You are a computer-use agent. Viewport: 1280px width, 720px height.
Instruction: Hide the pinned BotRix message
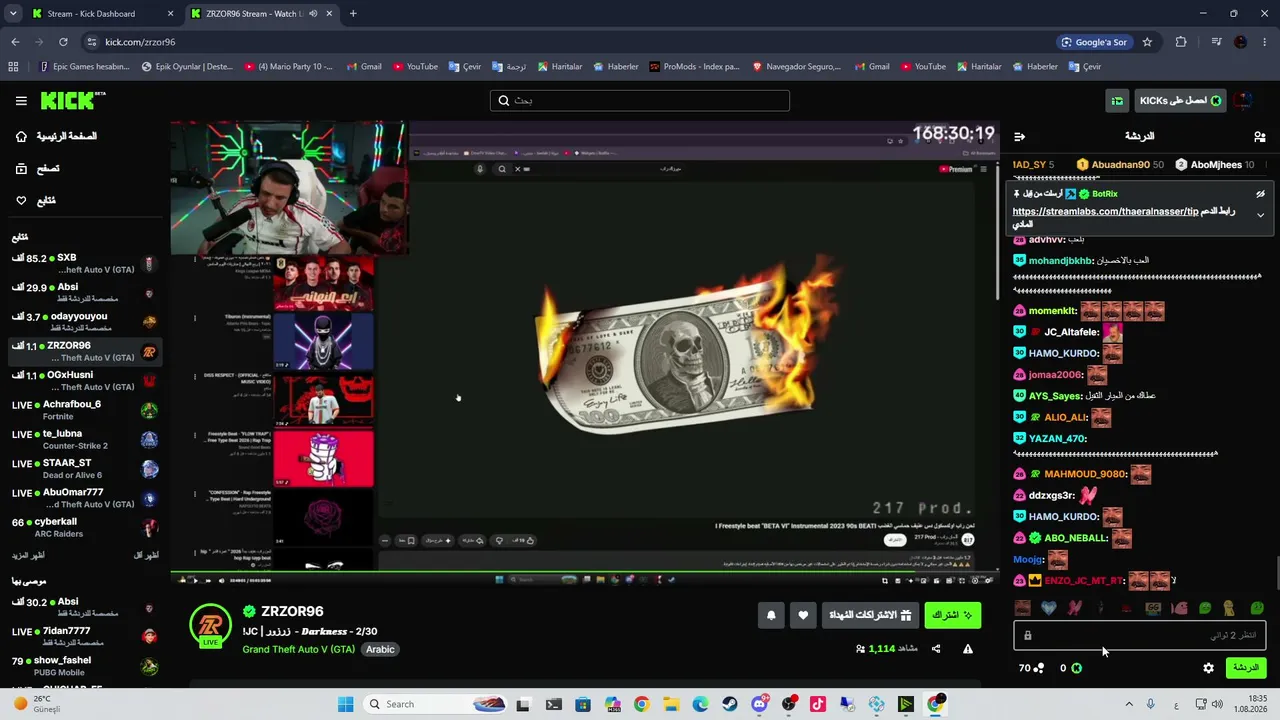pos(1260,194)
